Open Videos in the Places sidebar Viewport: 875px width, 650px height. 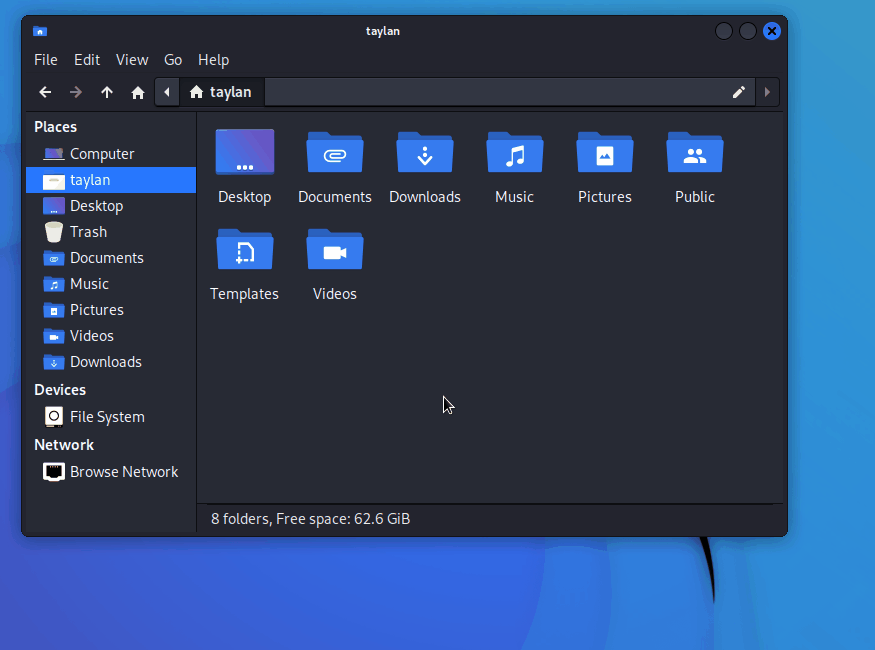(111, 336)
